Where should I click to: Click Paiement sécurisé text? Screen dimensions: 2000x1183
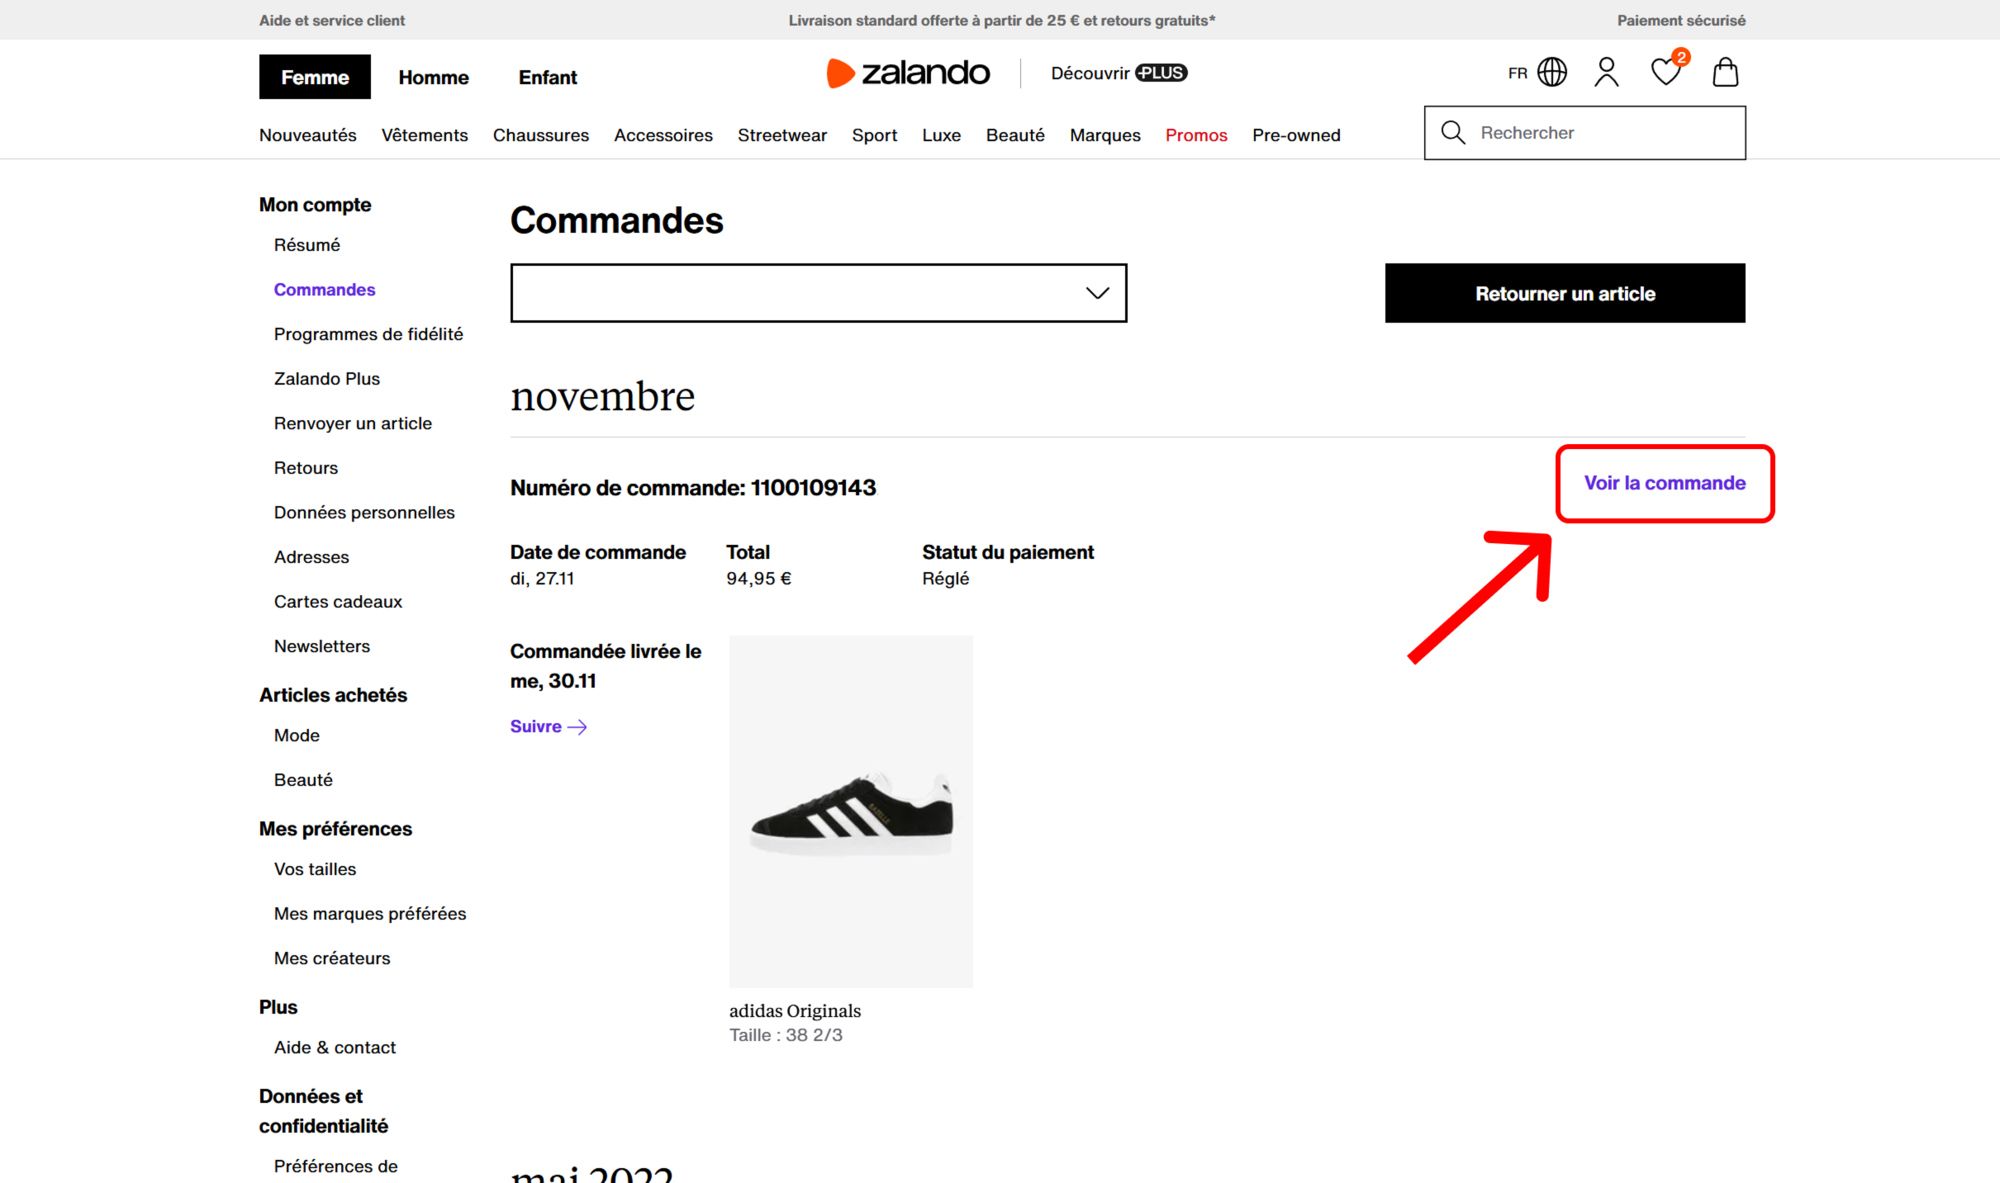pos(1681,20)
